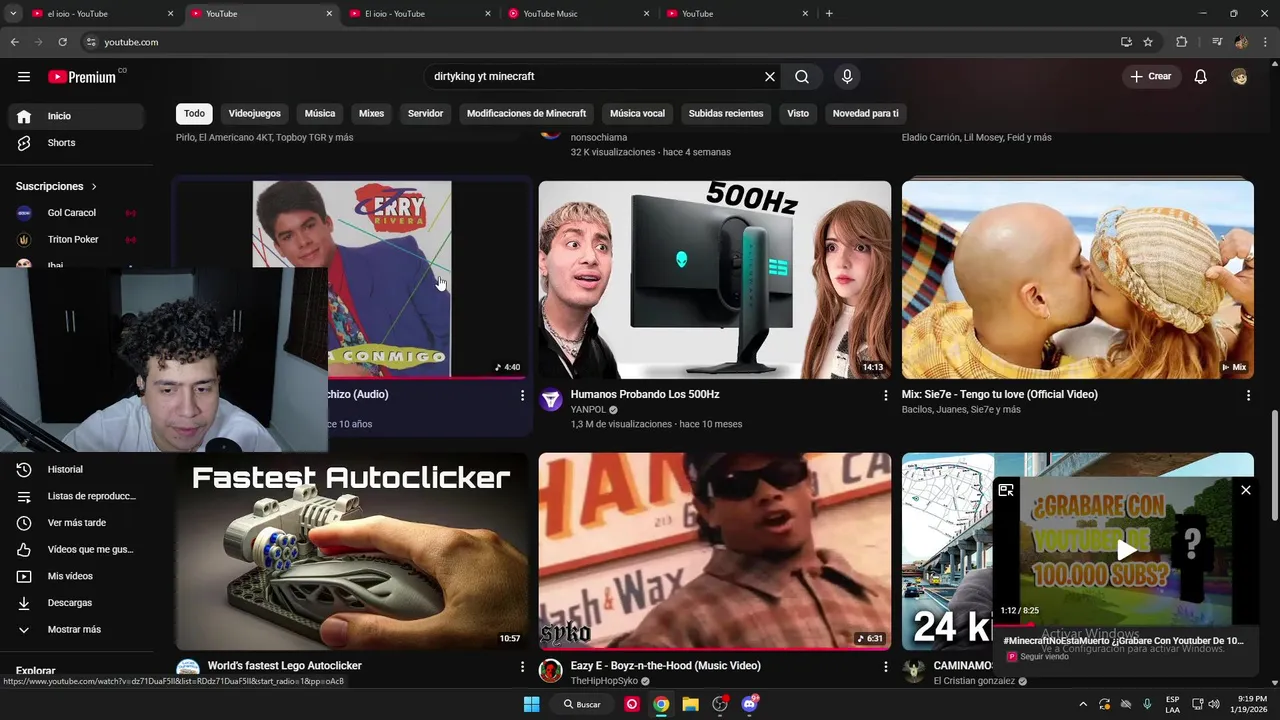The width and height of the screenshot is (1280, 720).
Task: Open the account avatar menu
Action: pyautogui.click(x=1239, y=77)
